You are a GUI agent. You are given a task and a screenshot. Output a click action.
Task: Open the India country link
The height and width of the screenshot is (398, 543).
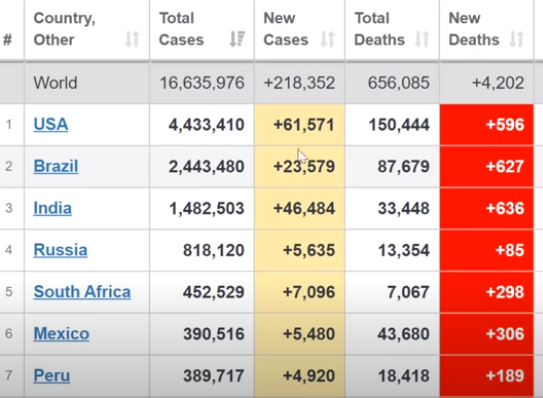pos(53,208)
